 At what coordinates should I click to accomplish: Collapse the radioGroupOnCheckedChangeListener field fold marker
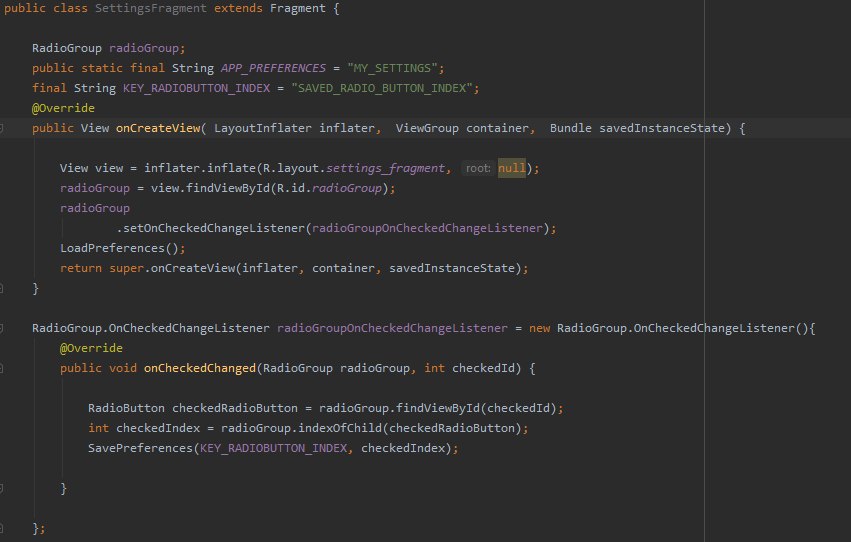[1, 328]
